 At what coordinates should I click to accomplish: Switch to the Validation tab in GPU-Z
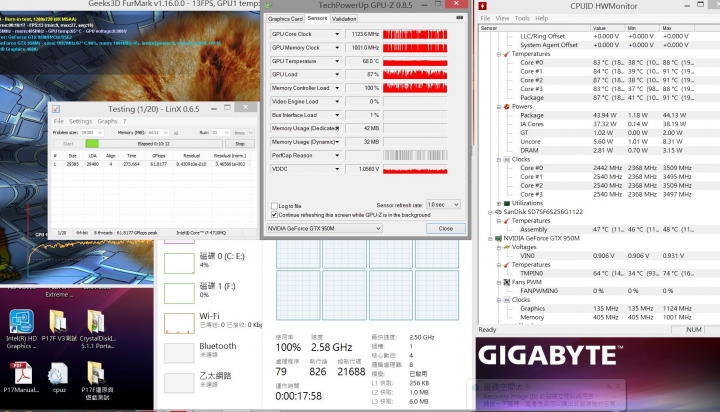pos(344,19)
